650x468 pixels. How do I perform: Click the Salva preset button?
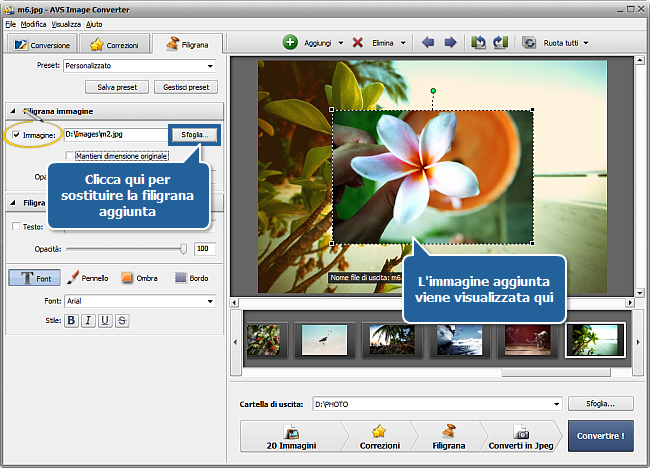pos(117,87)
